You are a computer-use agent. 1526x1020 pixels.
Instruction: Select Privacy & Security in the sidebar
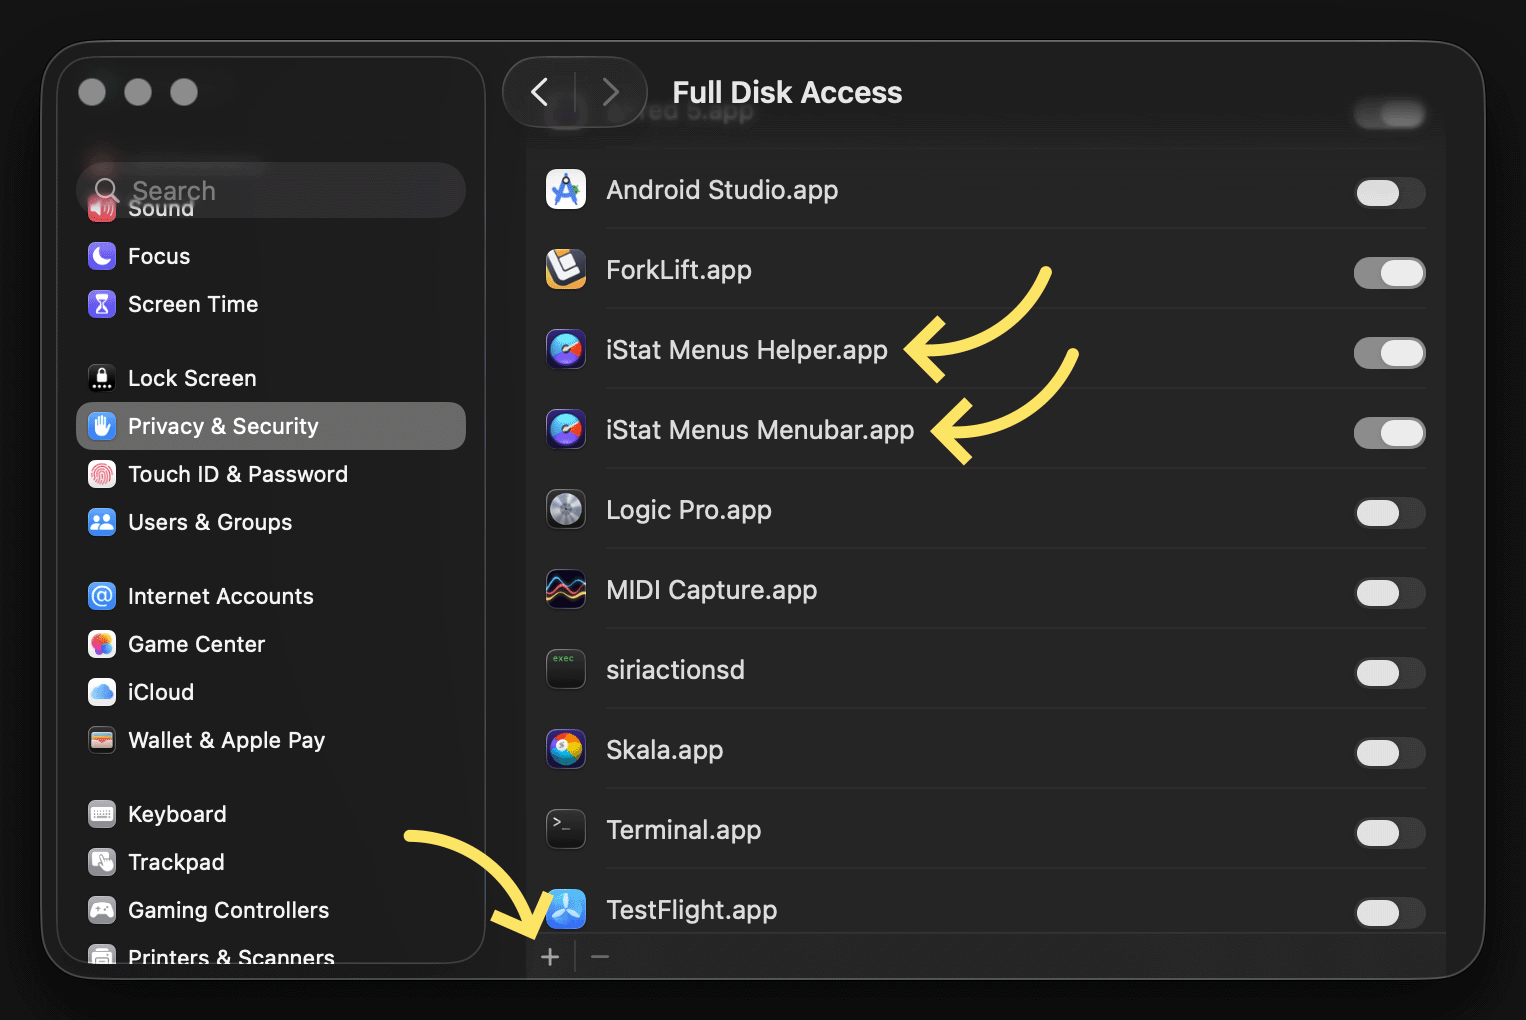click(x=271, y=426)
